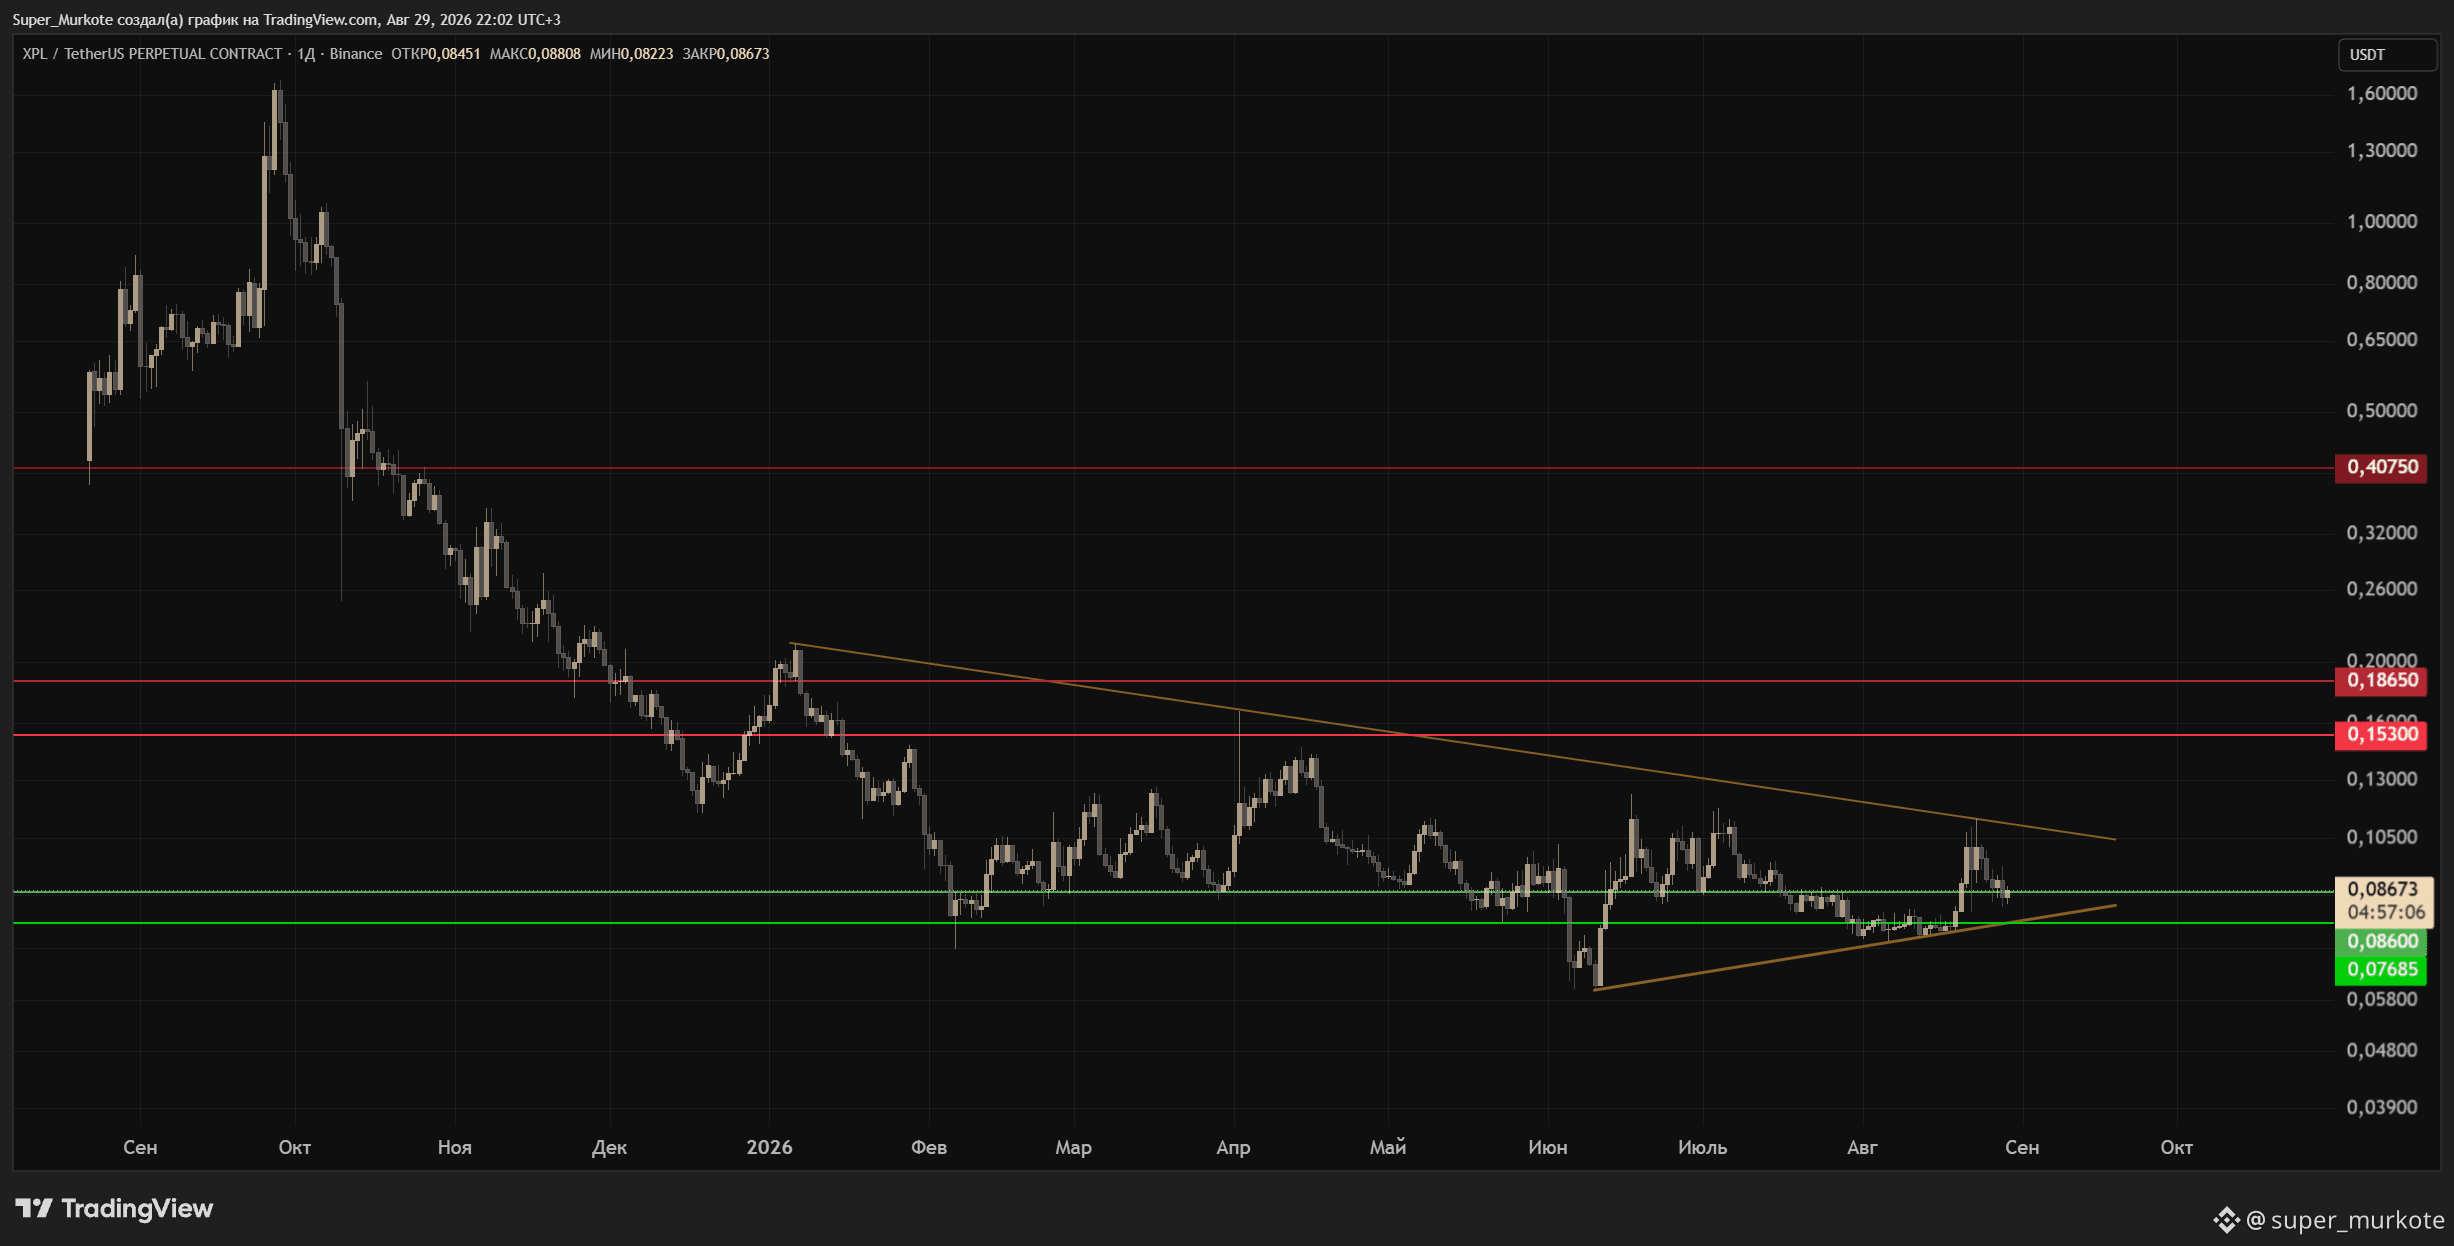The width and height of the screenshot is (2454, 1246).
Task: Click the 1,30000 price axis label
Action: coord(2382,151)
